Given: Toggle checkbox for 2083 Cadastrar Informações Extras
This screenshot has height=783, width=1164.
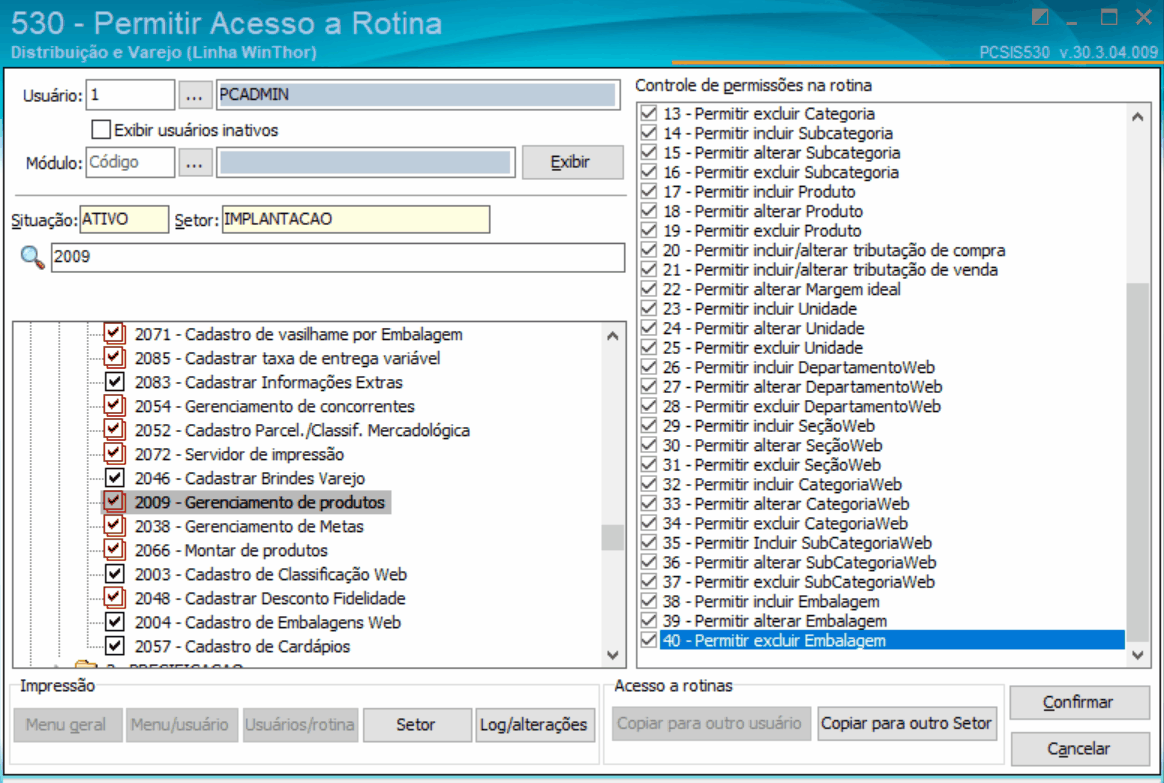Looking at the screenshot, I should (114, 381).
